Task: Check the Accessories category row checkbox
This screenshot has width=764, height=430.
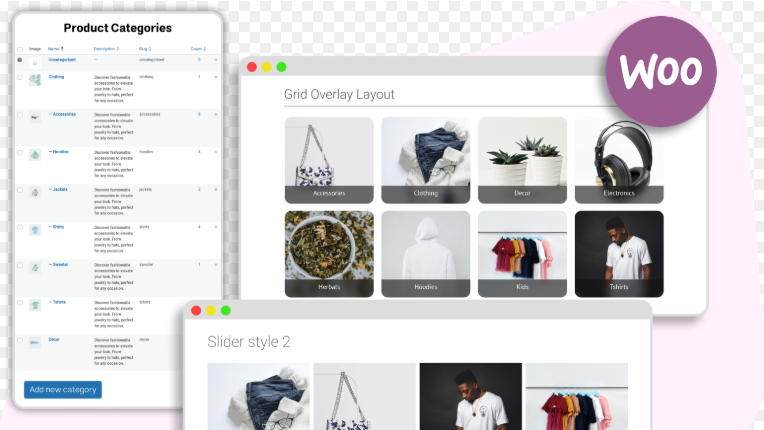Action: (20, 115)
